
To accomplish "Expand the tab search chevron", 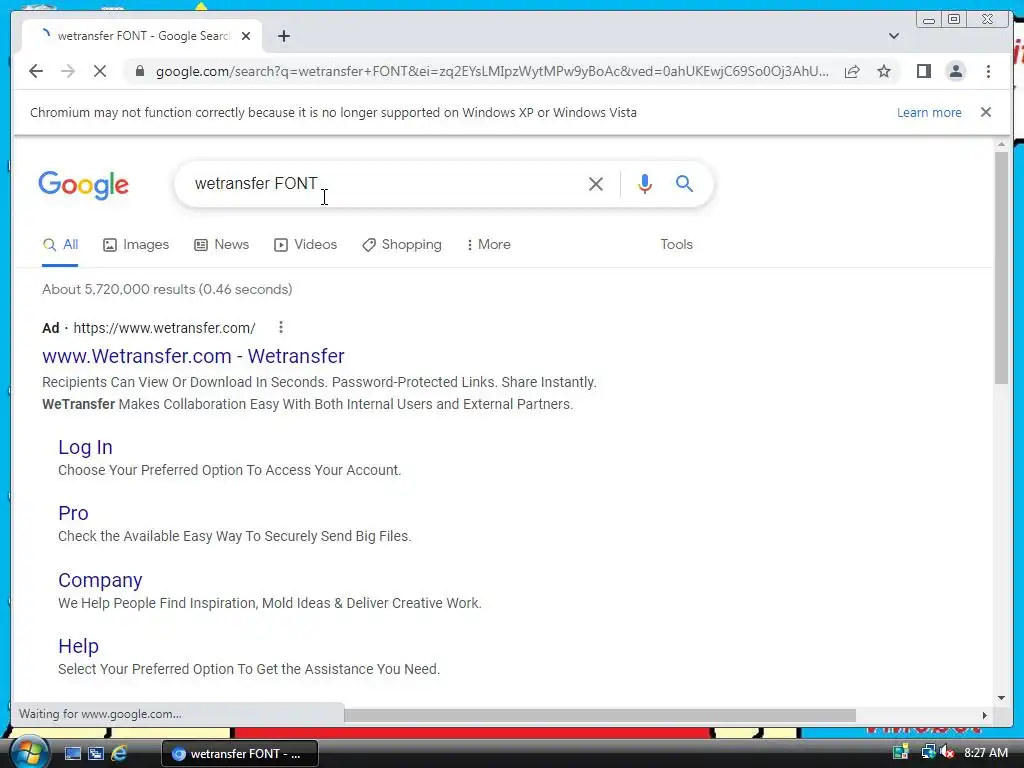I will point(894,36).
